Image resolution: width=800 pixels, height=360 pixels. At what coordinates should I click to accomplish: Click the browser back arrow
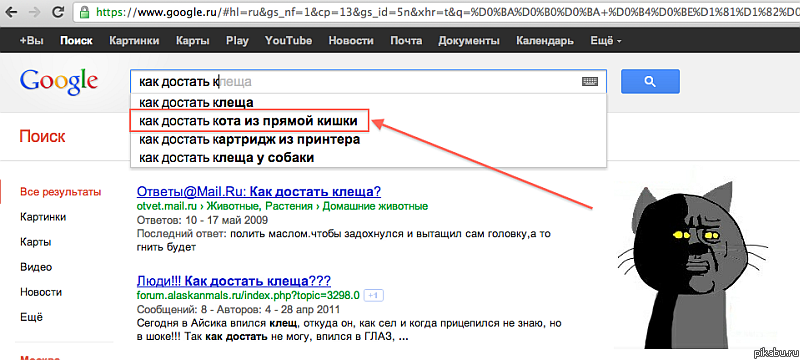(11, 11)
